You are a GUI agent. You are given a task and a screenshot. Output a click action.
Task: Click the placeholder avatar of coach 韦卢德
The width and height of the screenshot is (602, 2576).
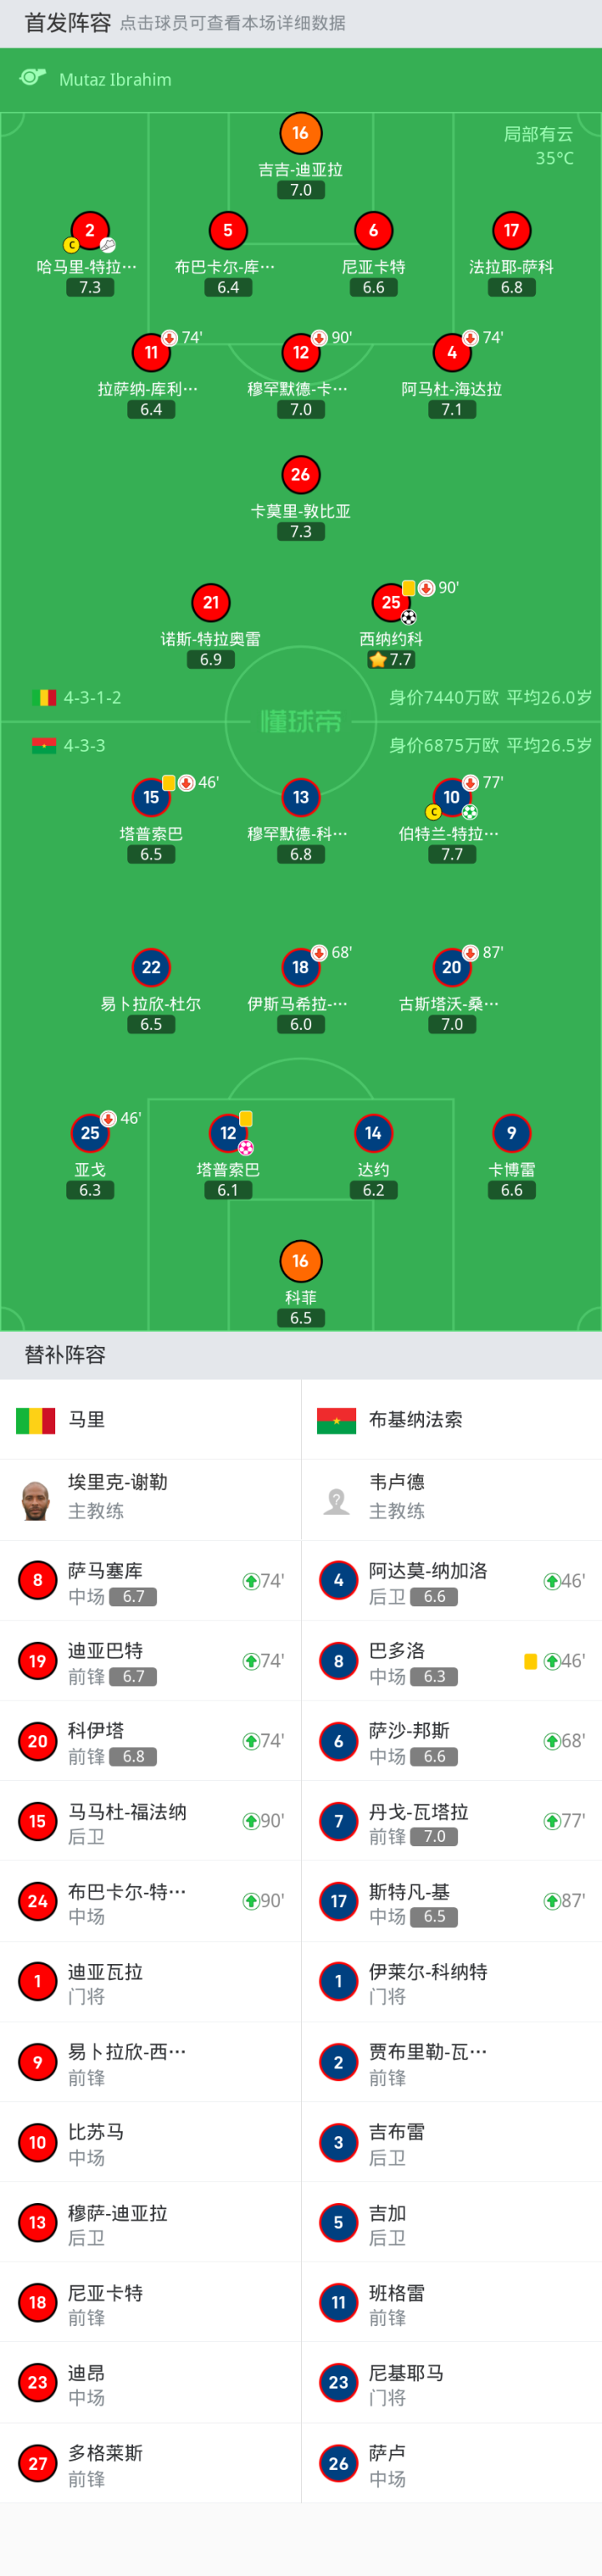(x=337, y=1500)
